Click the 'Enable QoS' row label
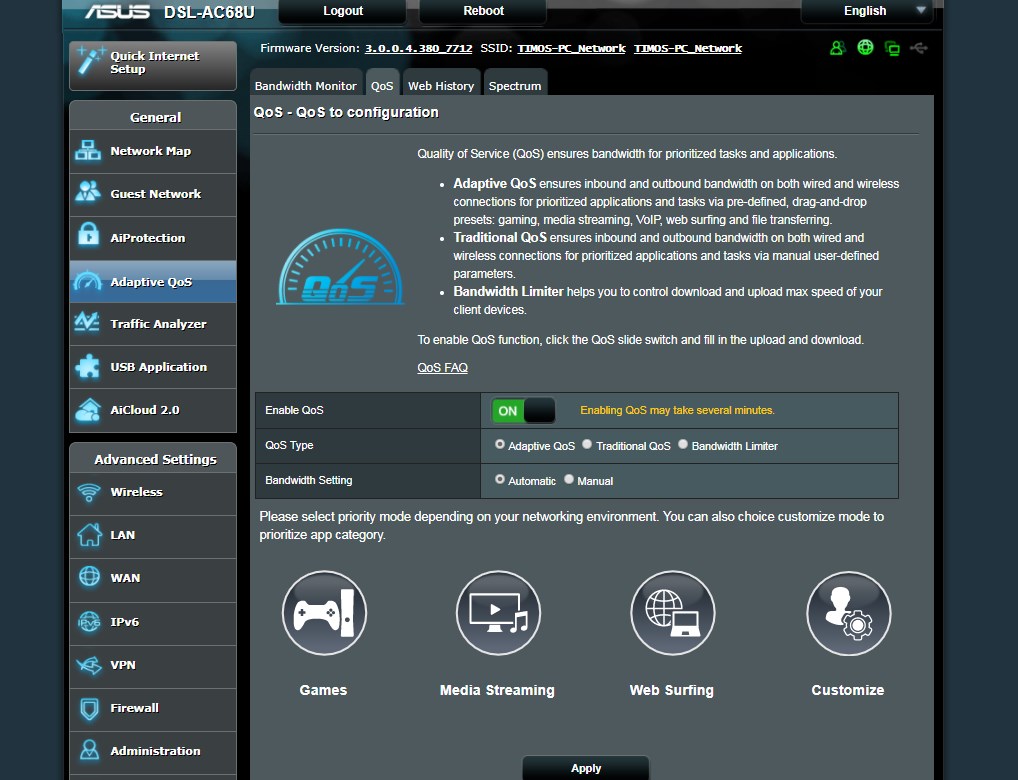The image size is (1018, 780). 294,410
